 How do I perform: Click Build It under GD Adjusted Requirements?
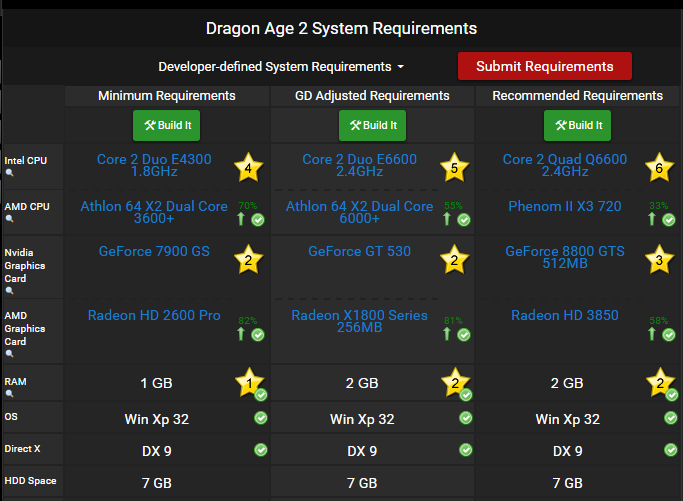coord(372,125)
